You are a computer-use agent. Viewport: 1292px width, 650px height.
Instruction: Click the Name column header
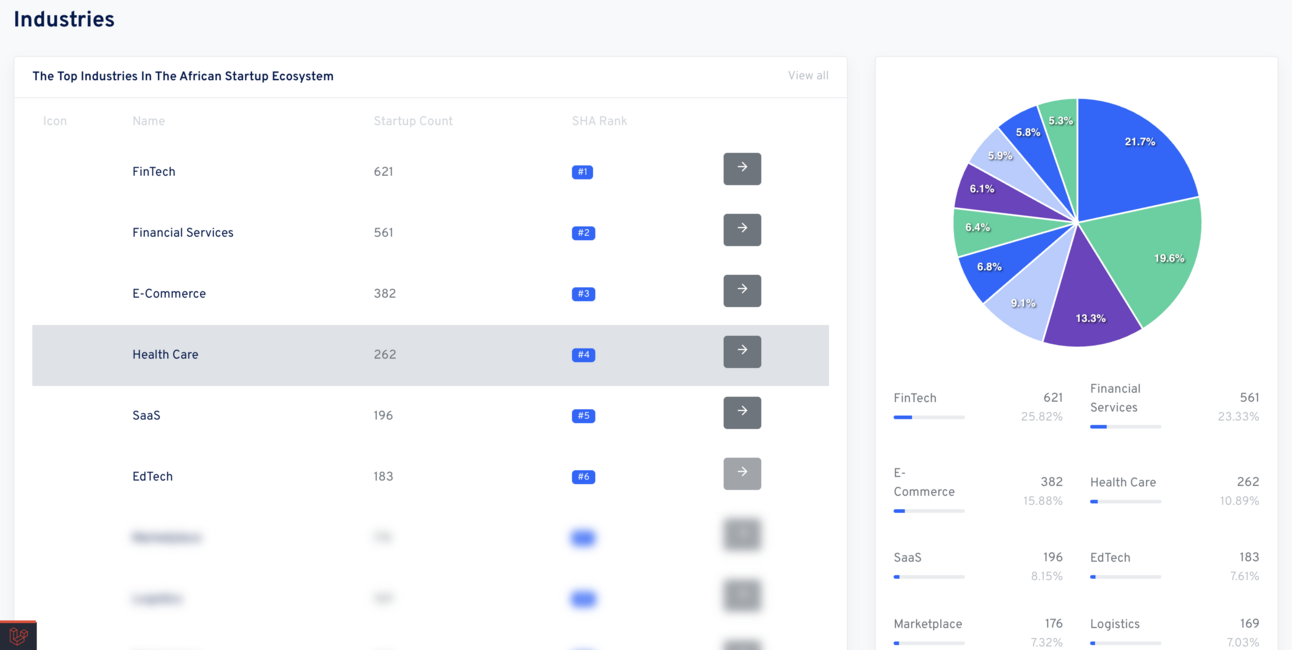point(148,121)
